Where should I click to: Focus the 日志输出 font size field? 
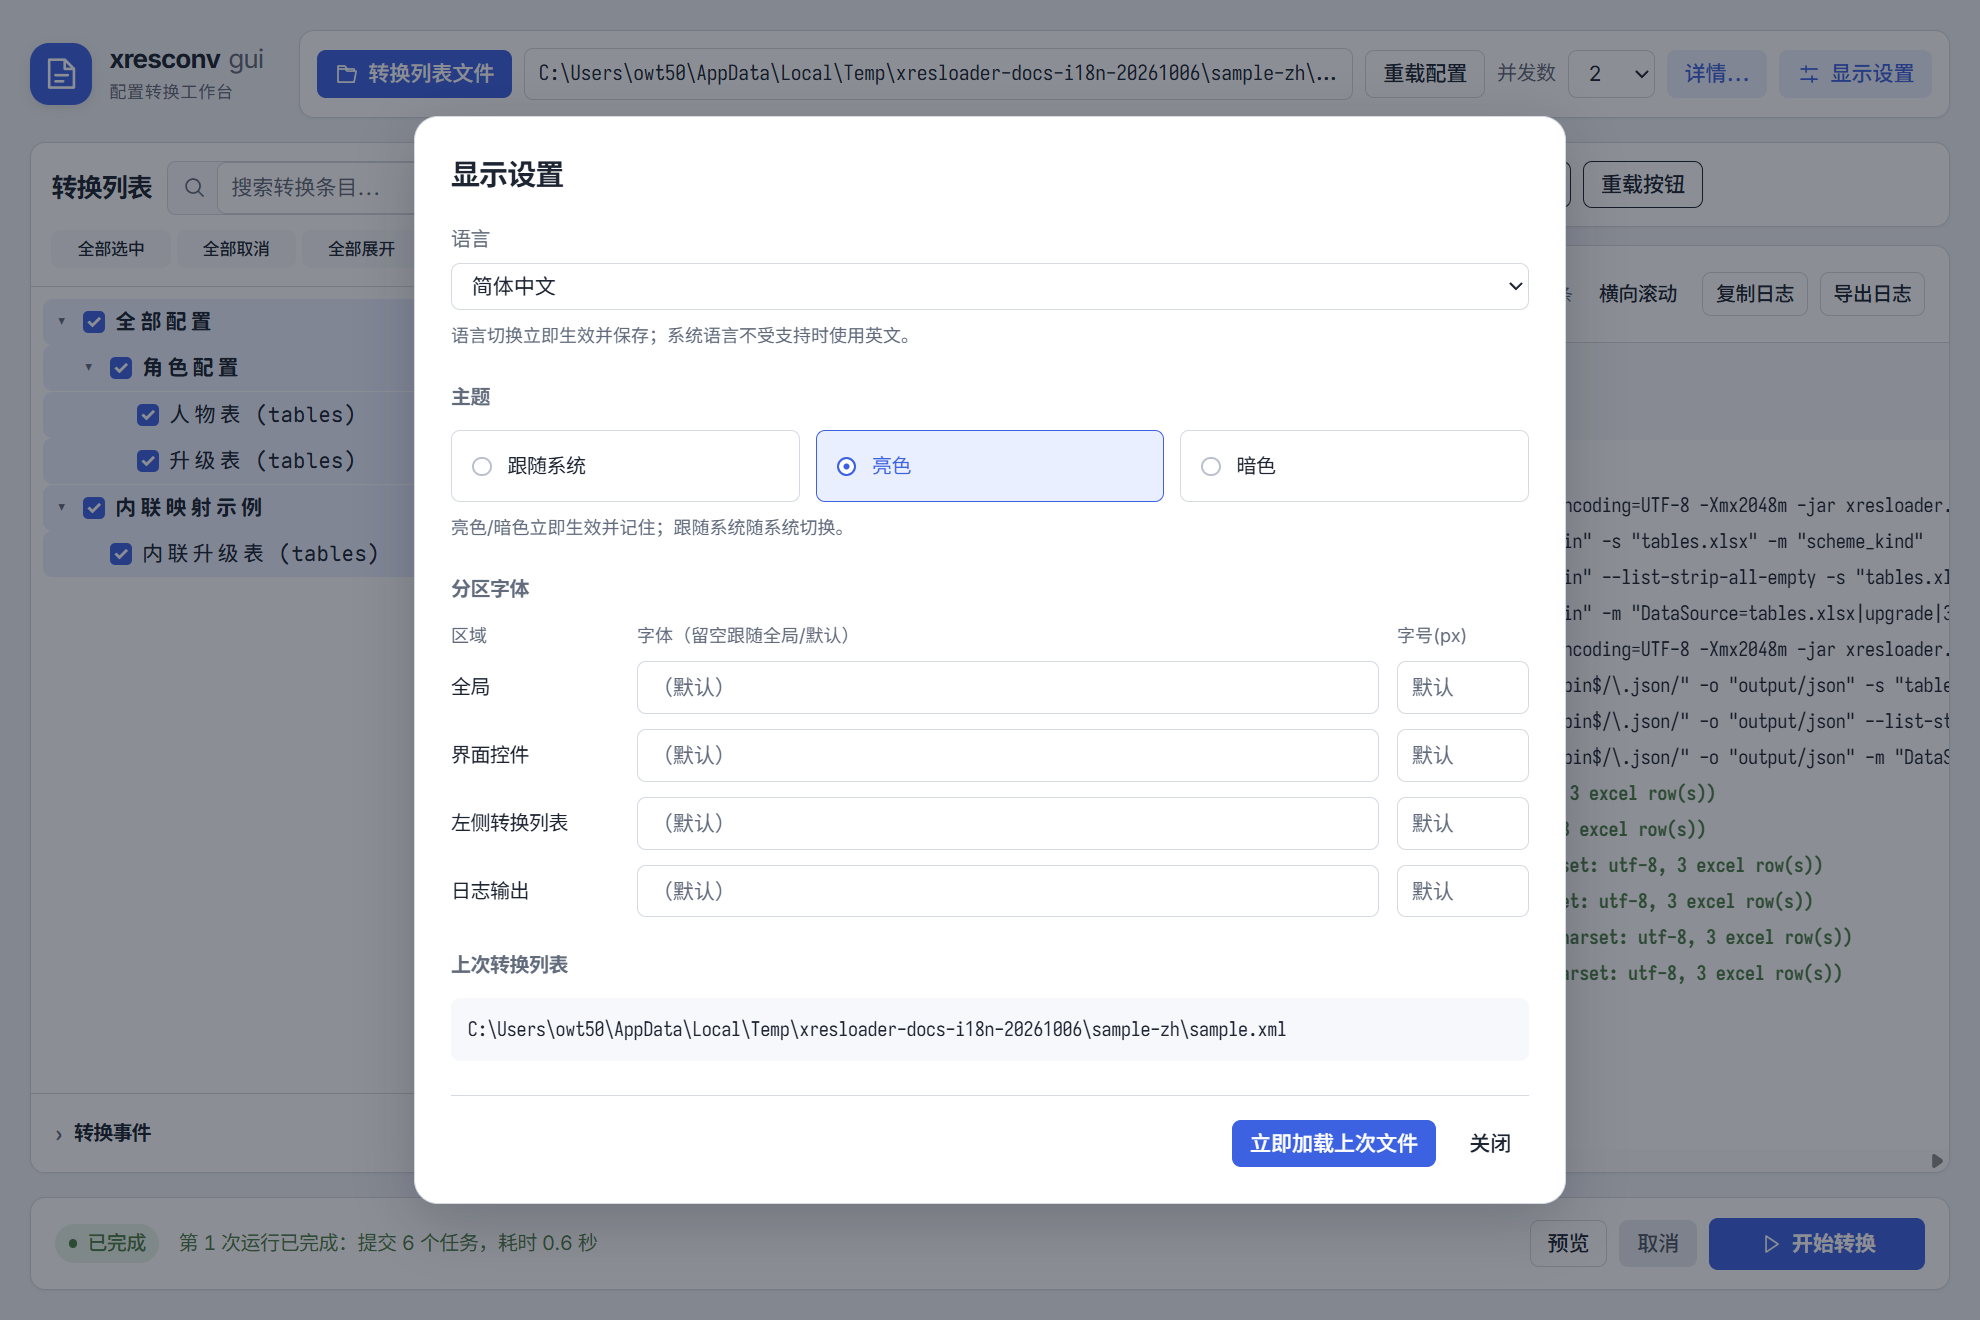[1462, 891]
